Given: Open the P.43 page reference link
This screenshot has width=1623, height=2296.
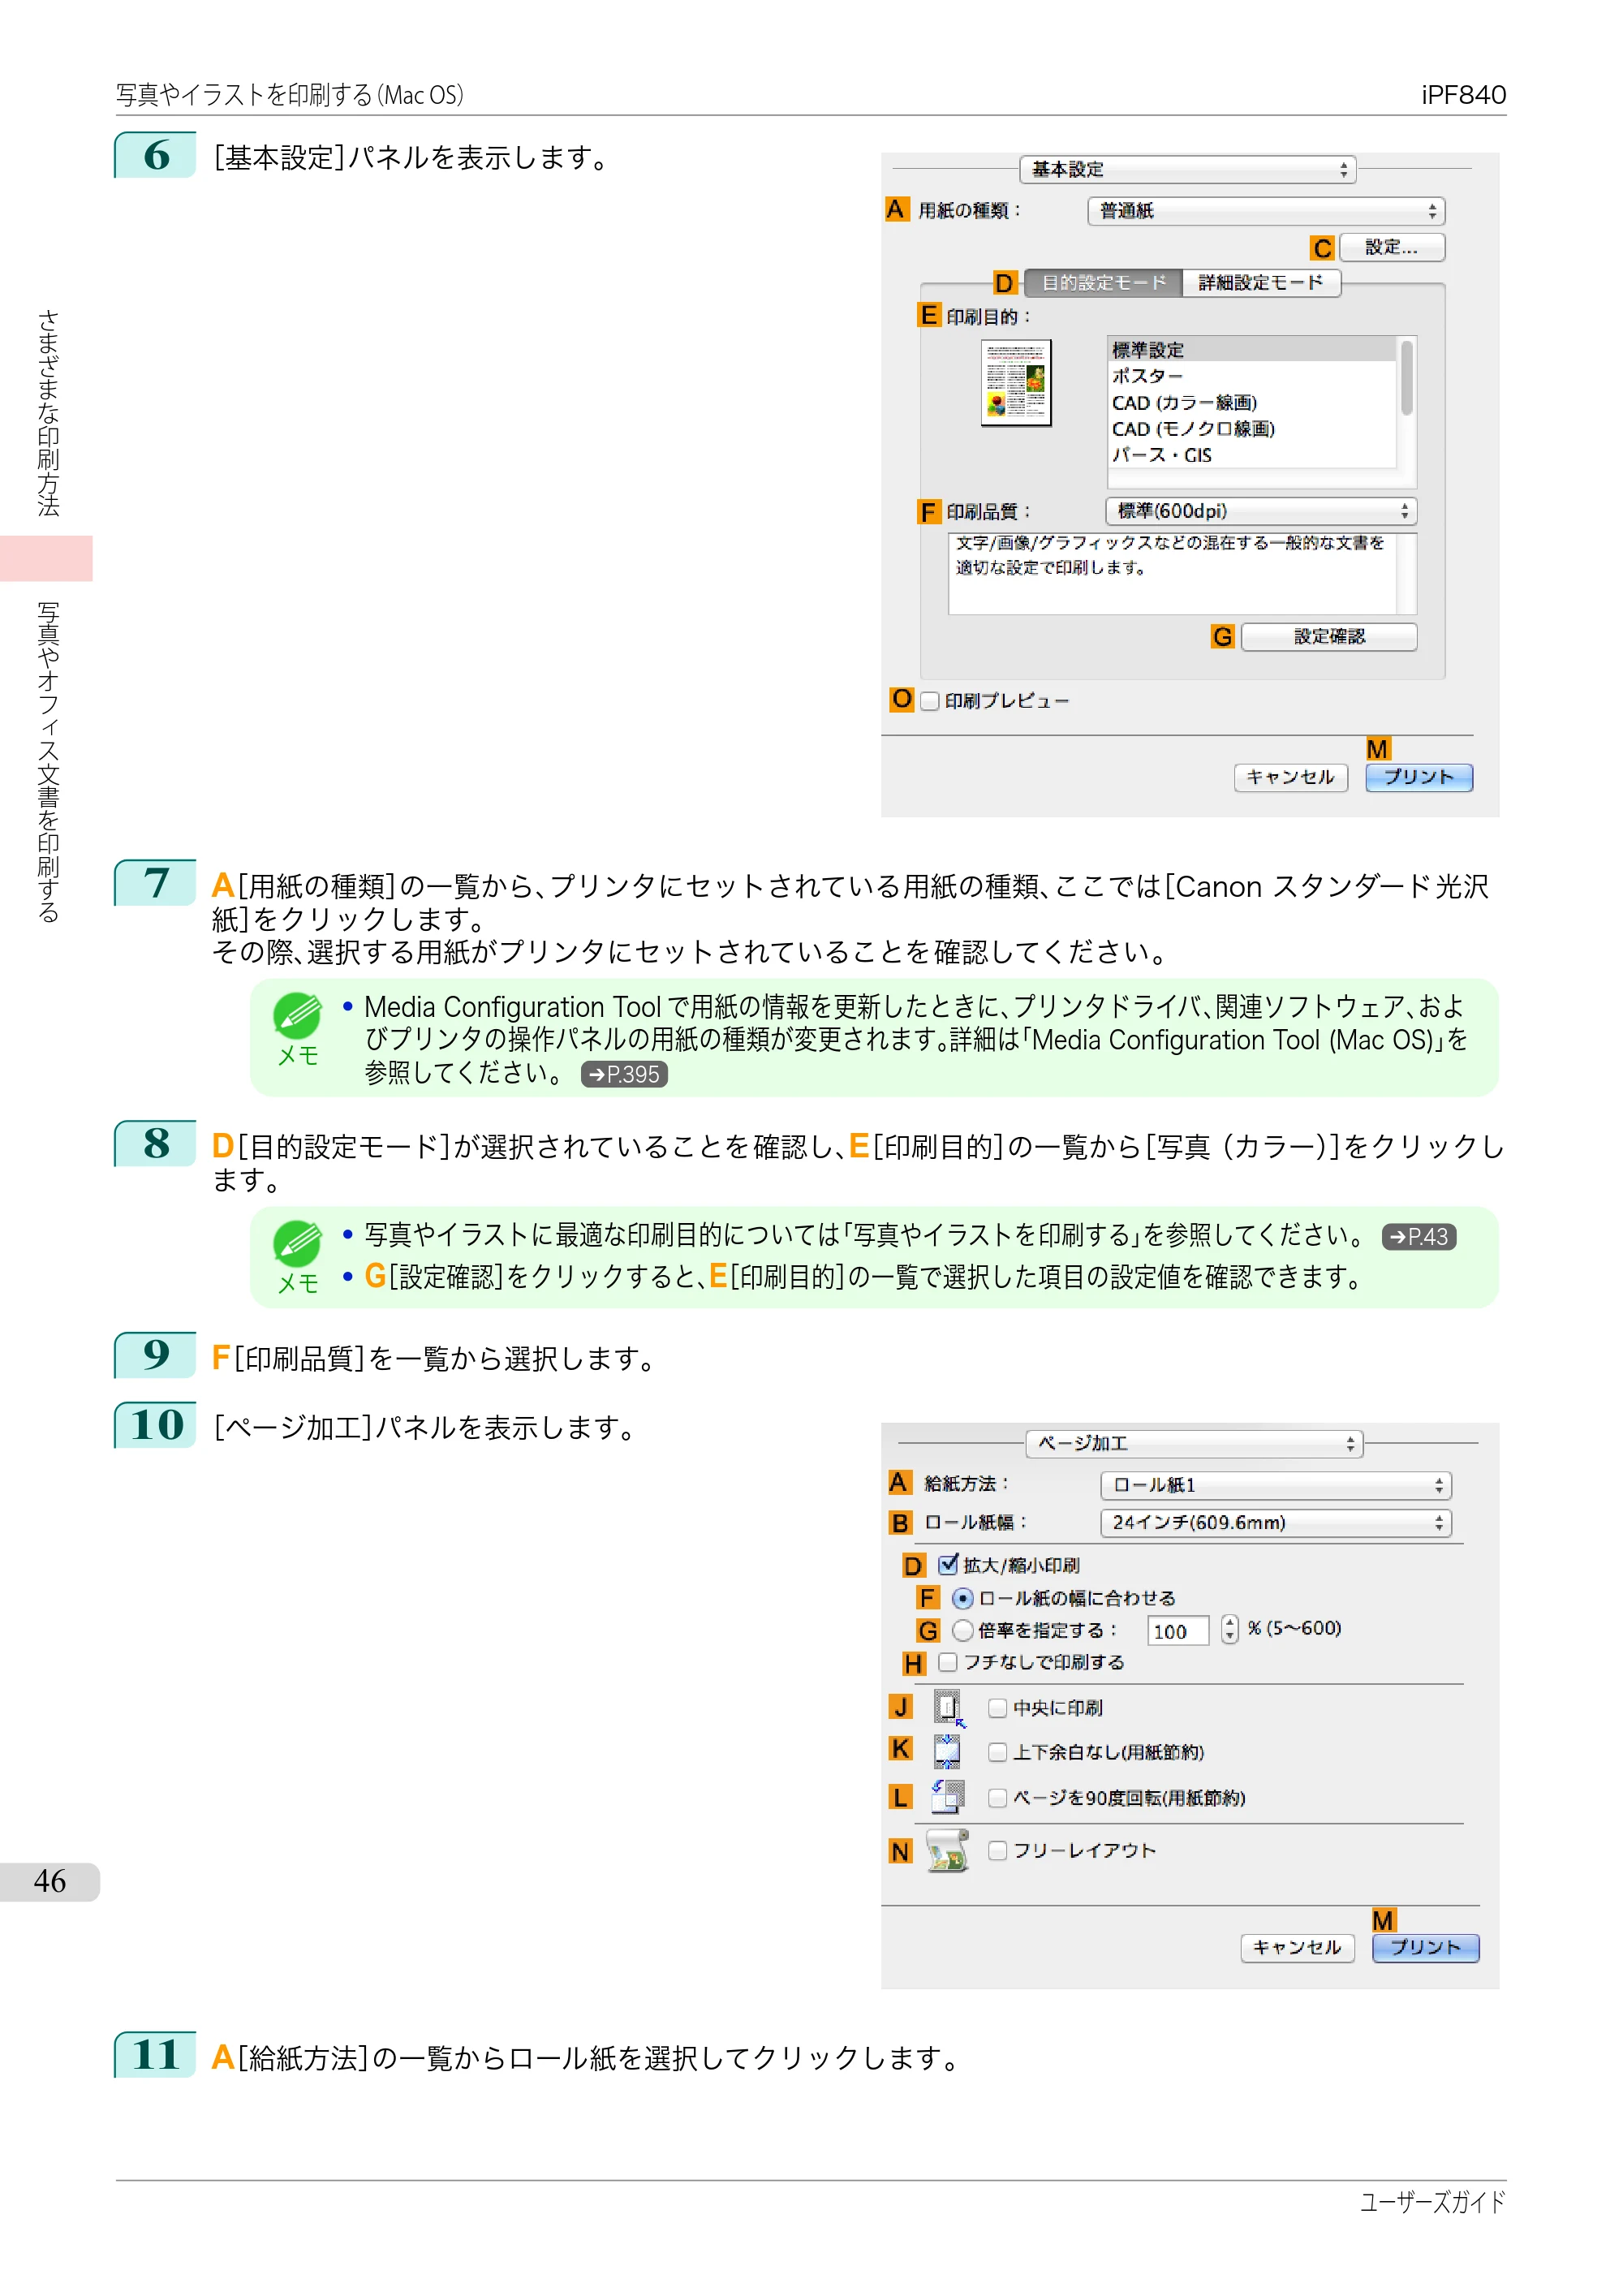Looking at the screenshot, I should tap(1418, 1237).
